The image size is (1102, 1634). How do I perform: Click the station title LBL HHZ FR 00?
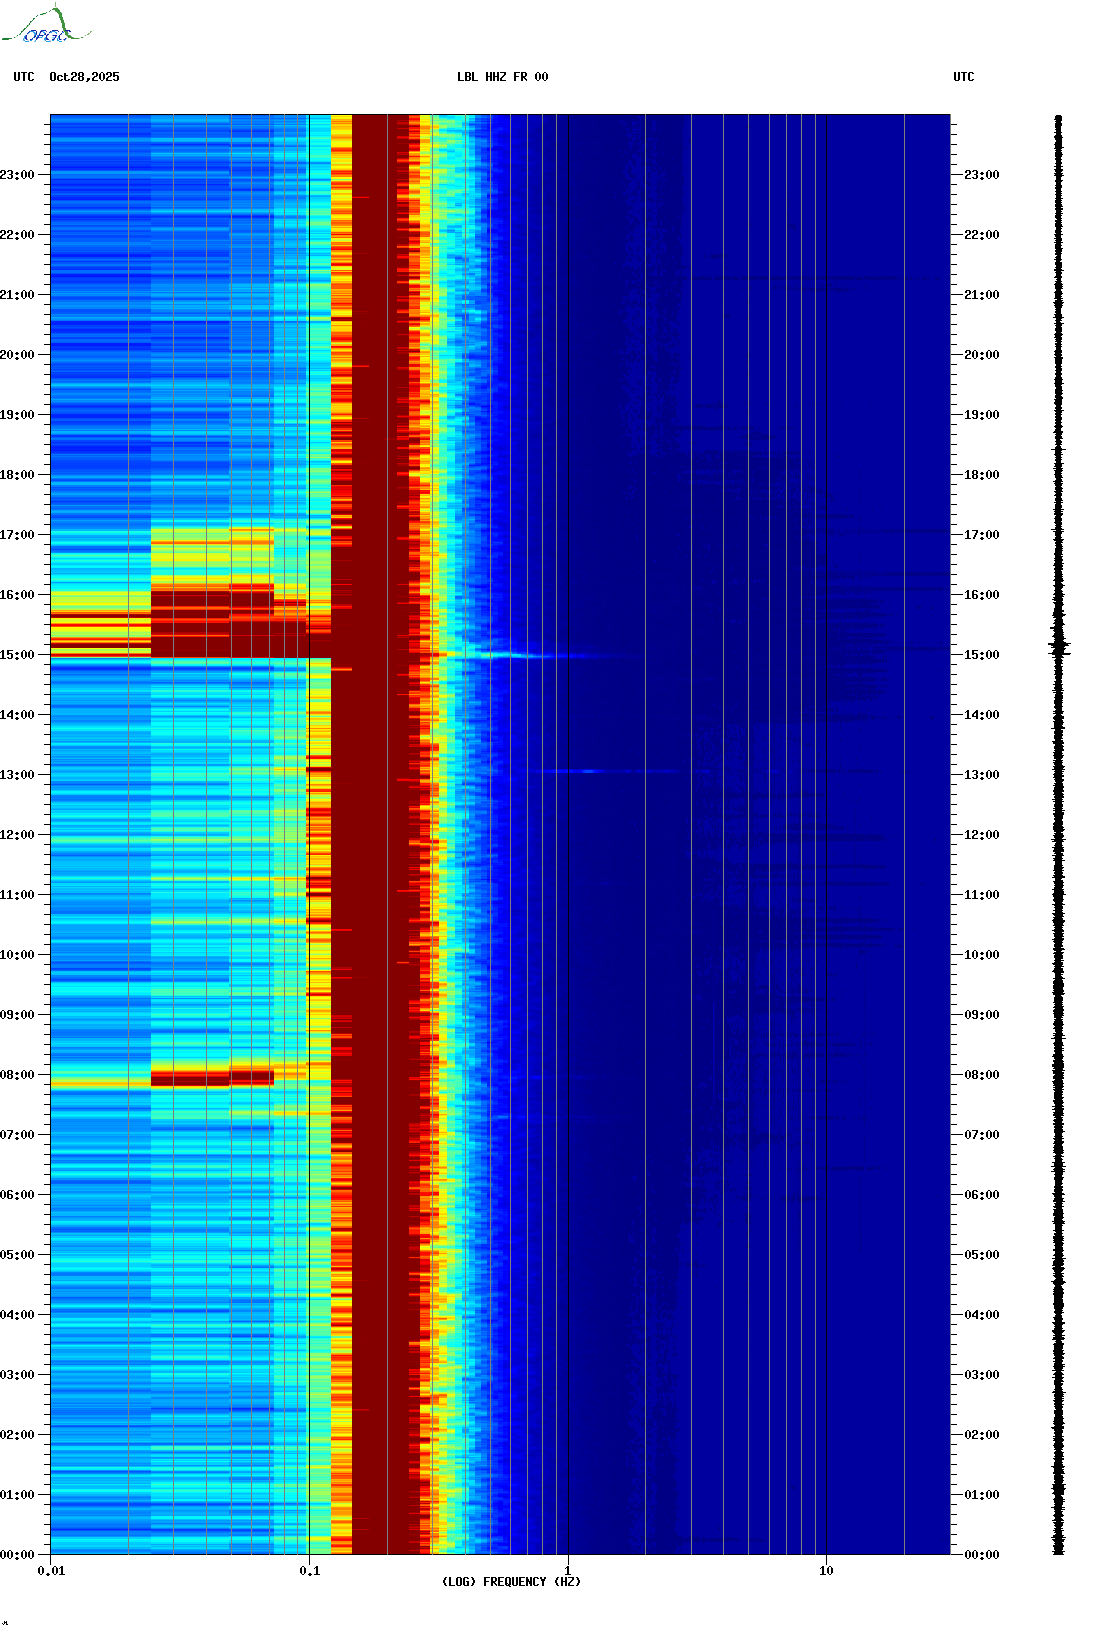point(503,77)
